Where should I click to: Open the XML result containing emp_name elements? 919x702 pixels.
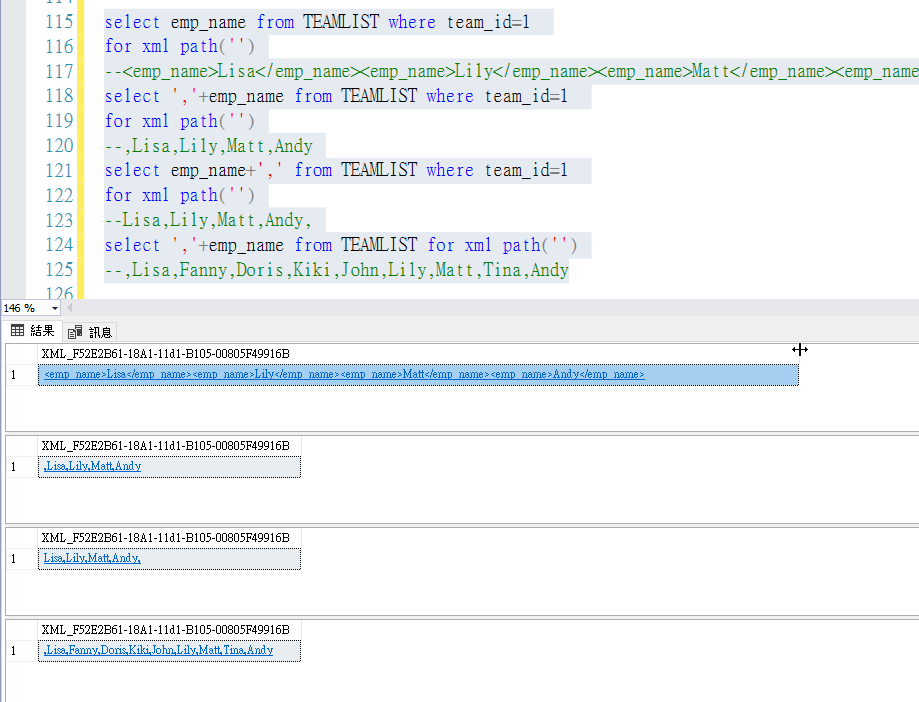[x=340, y=374]
